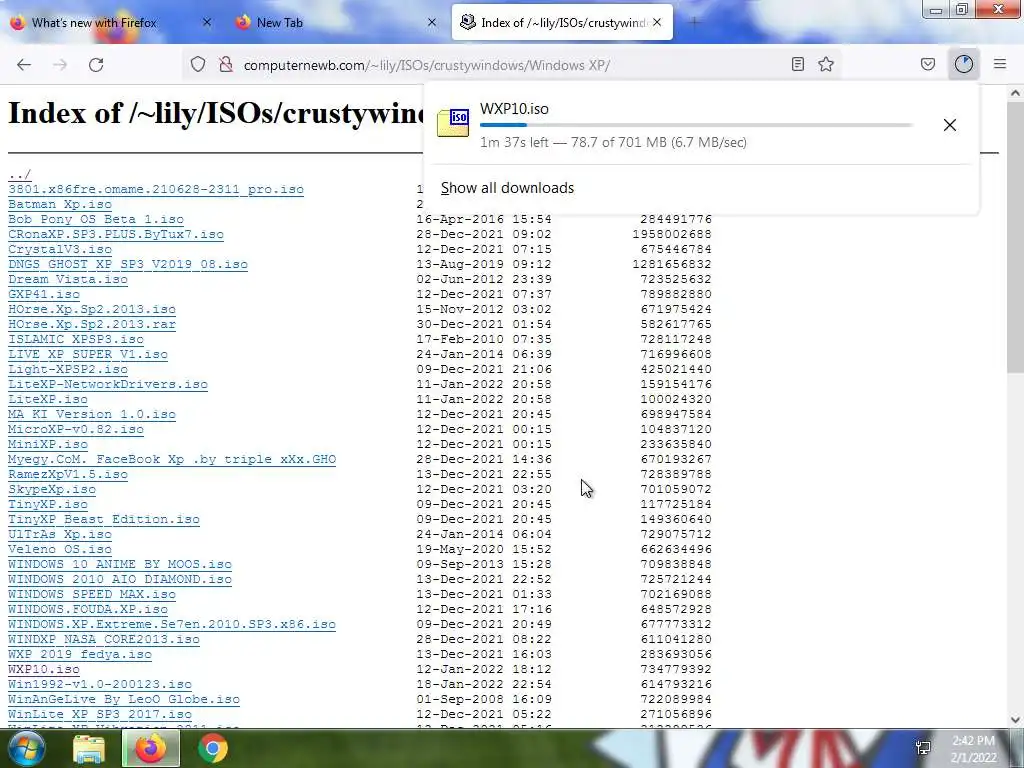
Task: Click the page vertical scrollbar thumb
Action: 1015,238
